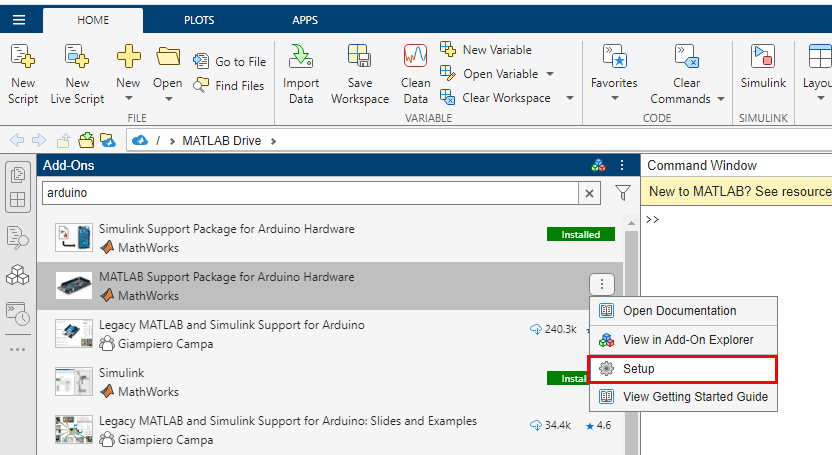The image size is (832, 455).
Task: Click Save Workspace icon
Action: 359,56
